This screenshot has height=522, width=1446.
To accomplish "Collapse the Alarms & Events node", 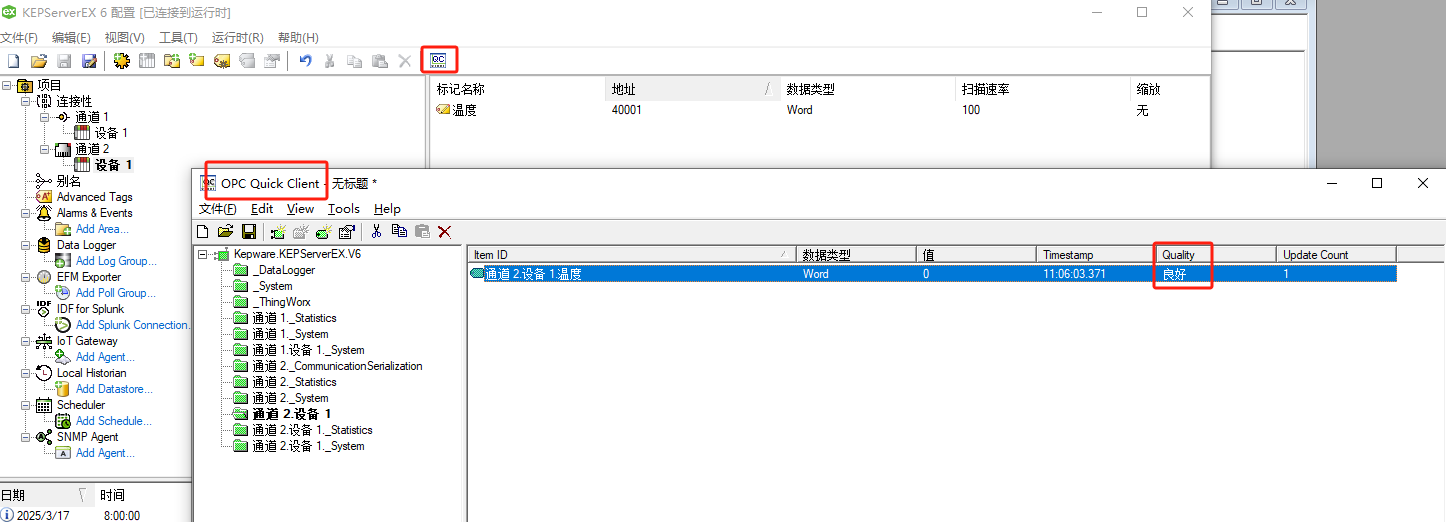I will 25,213.
